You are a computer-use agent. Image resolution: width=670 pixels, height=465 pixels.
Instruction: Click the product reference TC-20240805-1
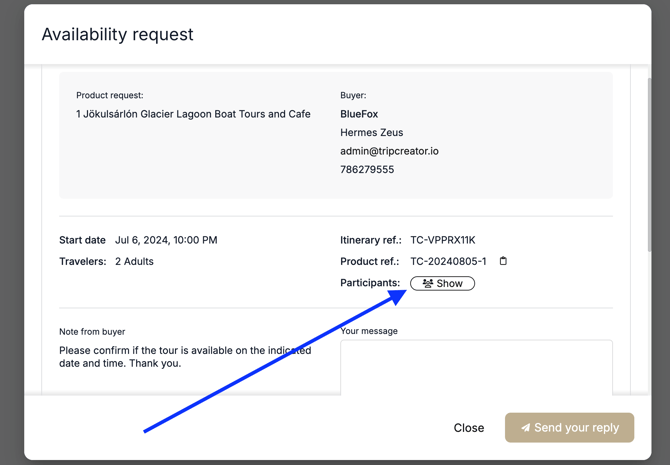point(448,261)
